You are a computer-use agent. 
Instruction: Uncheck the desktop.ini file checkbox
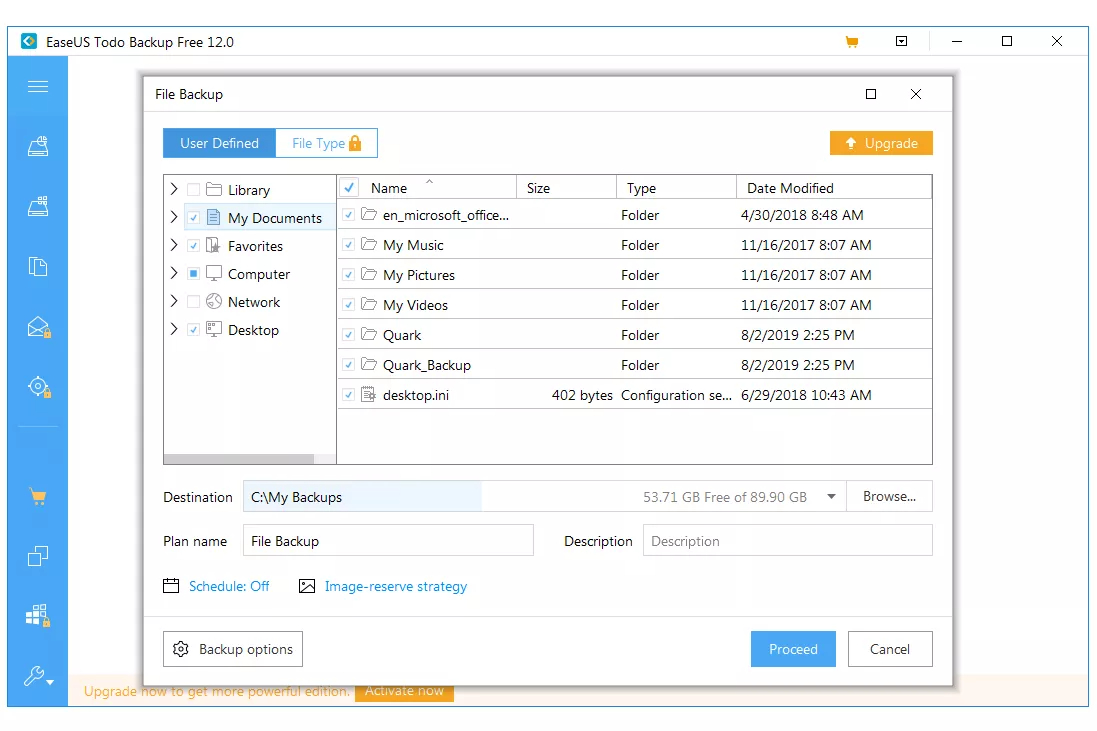click(x=348, y=395)
